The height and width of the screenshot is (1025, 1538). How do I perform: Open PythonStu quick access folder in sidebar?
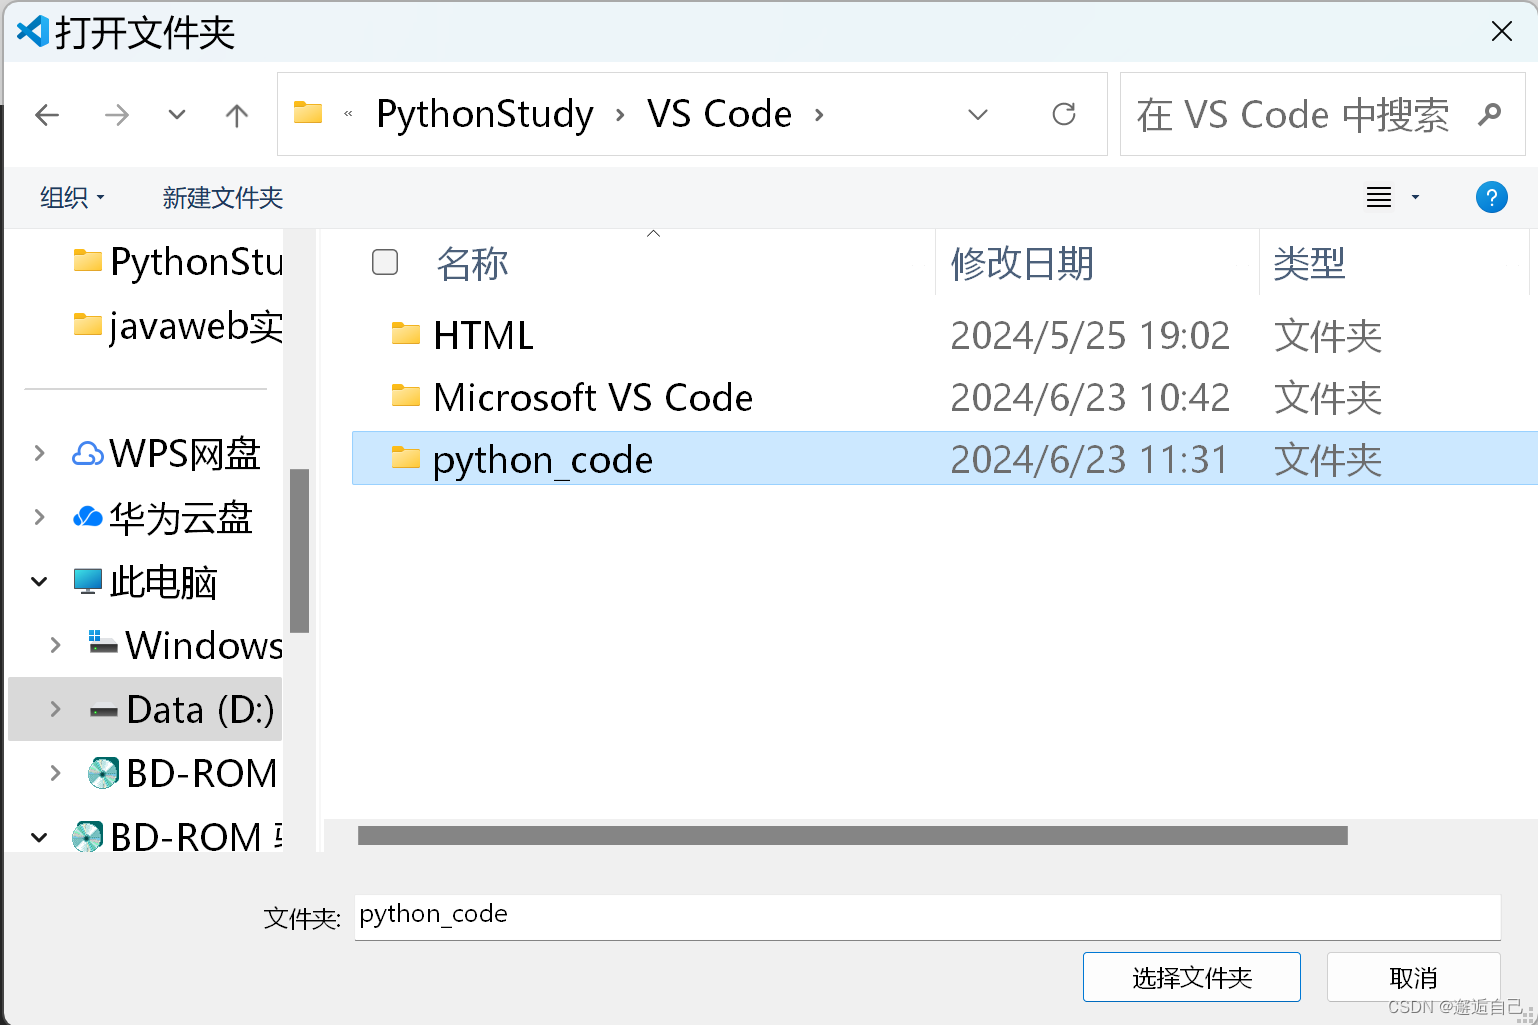(x=178, y=261)
